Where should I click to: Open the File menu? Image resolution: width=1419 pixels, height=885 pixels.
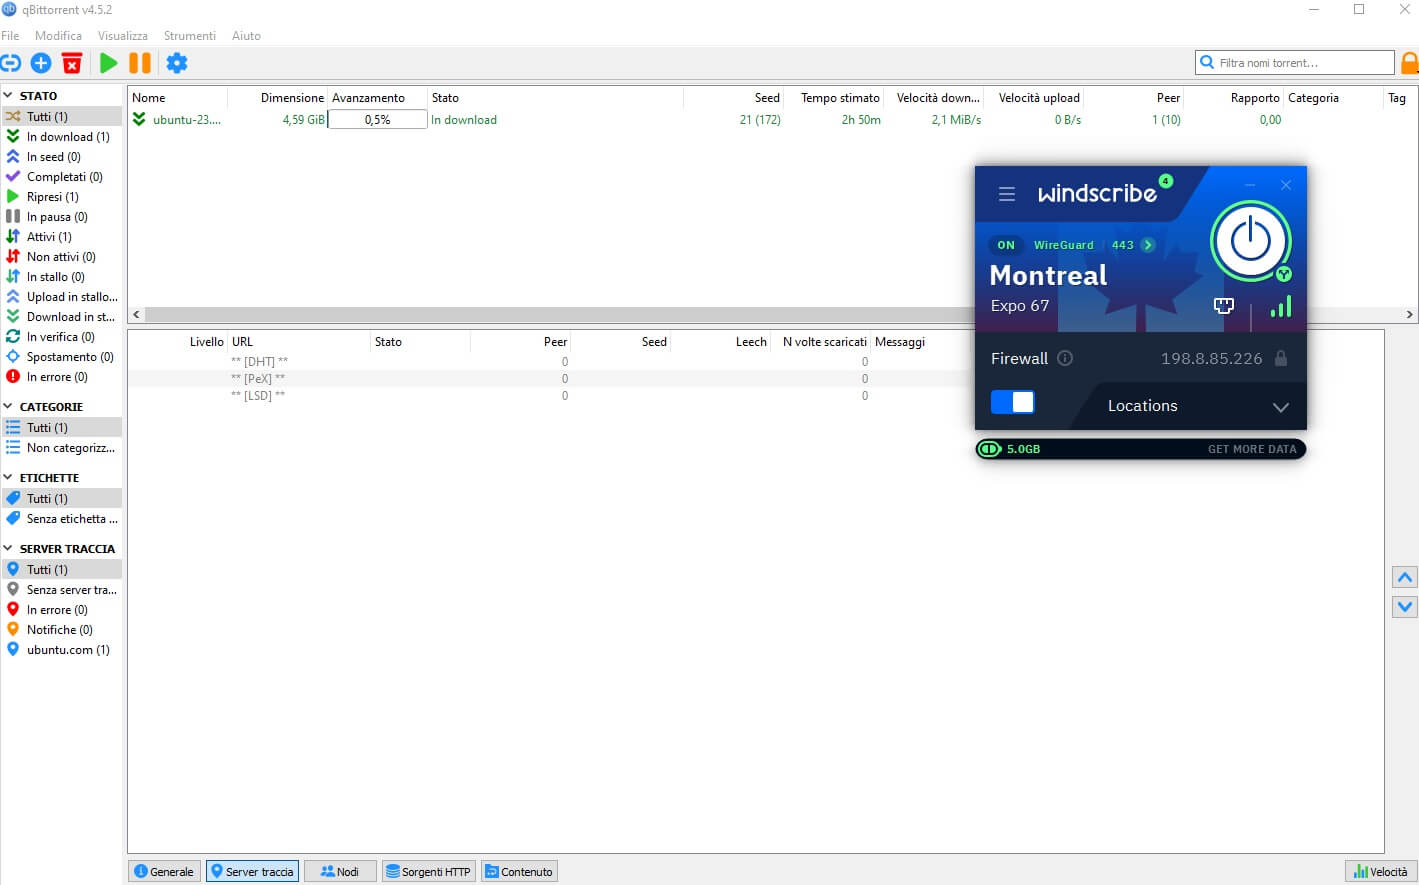(x=10, y=35)
